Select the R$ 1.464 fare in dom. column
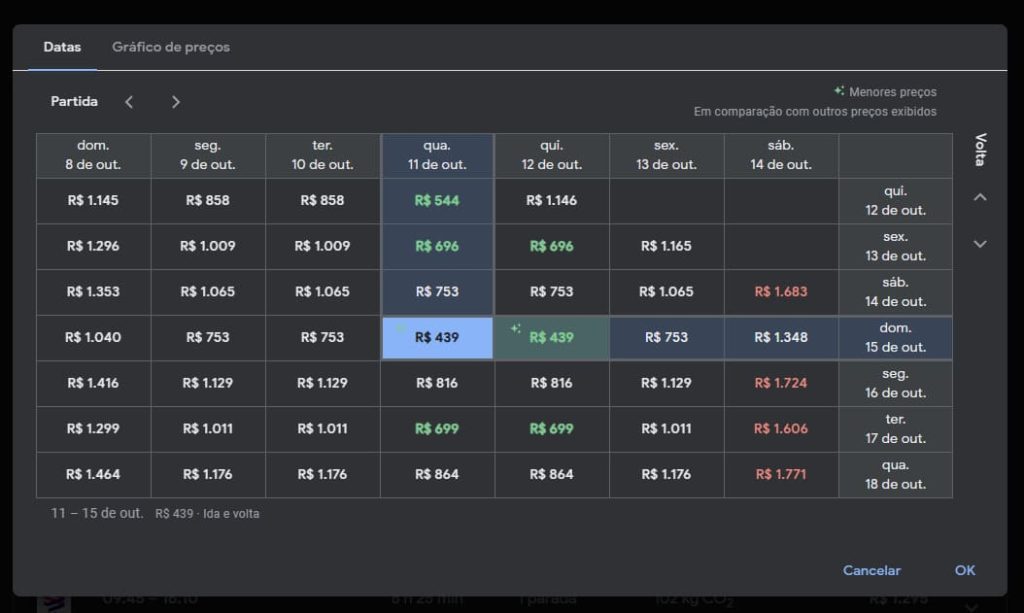The height and width of the screenshot is (613, 1024). 93,475
